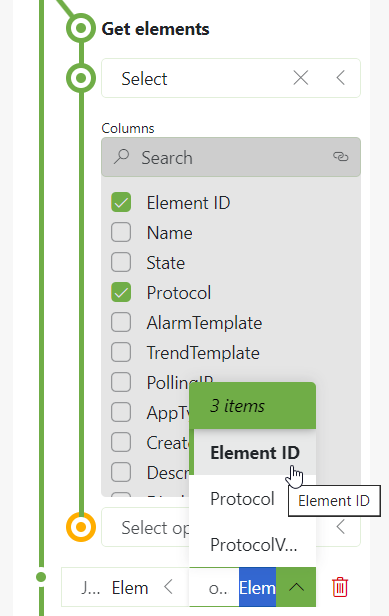Delete the join row with trash icon

[x=340, y=587]
